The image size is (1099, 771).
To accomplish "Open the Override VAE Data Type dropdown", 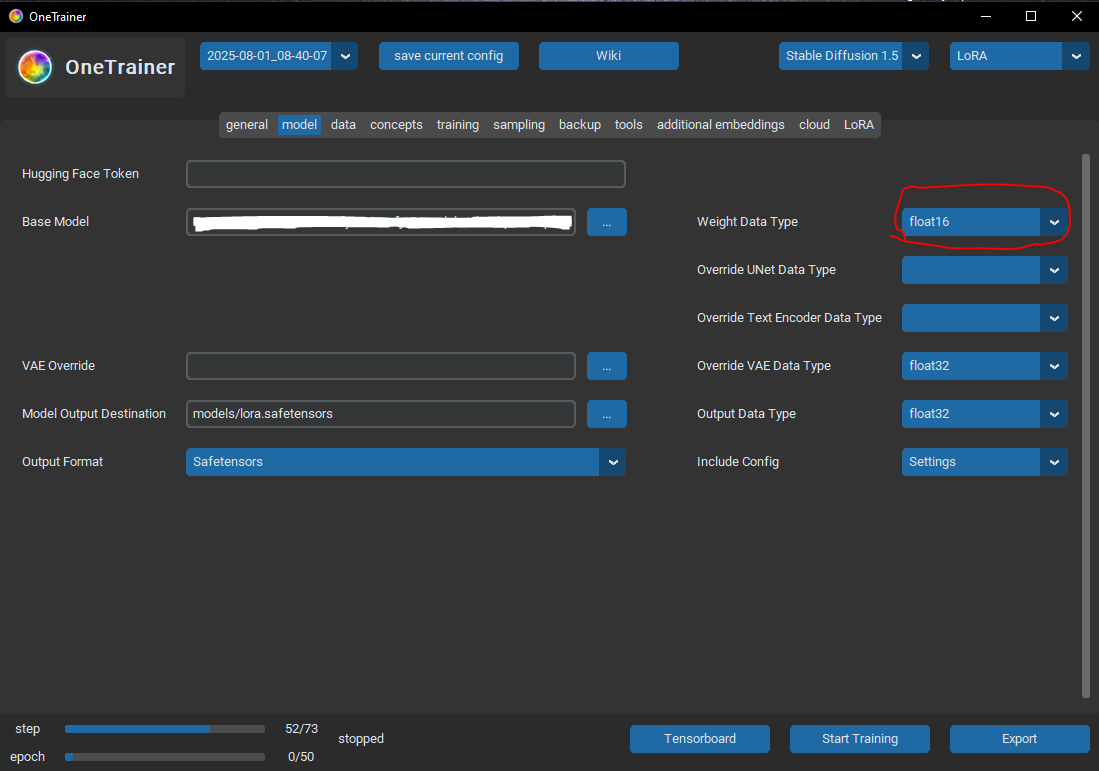I will click(984, 366).
